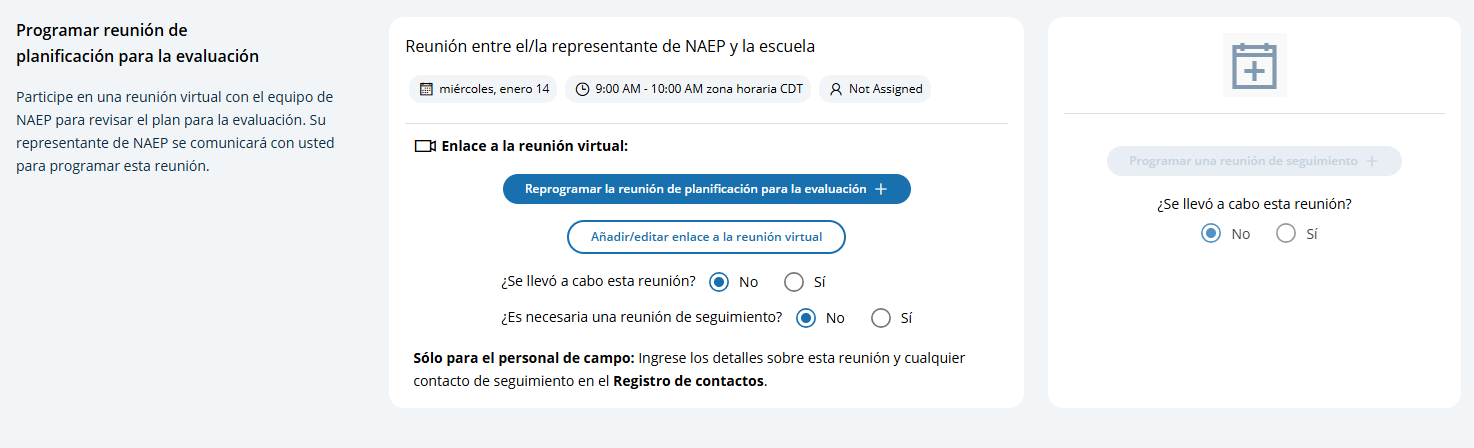Choose No for follow-up meeting needed

[806, 318]
